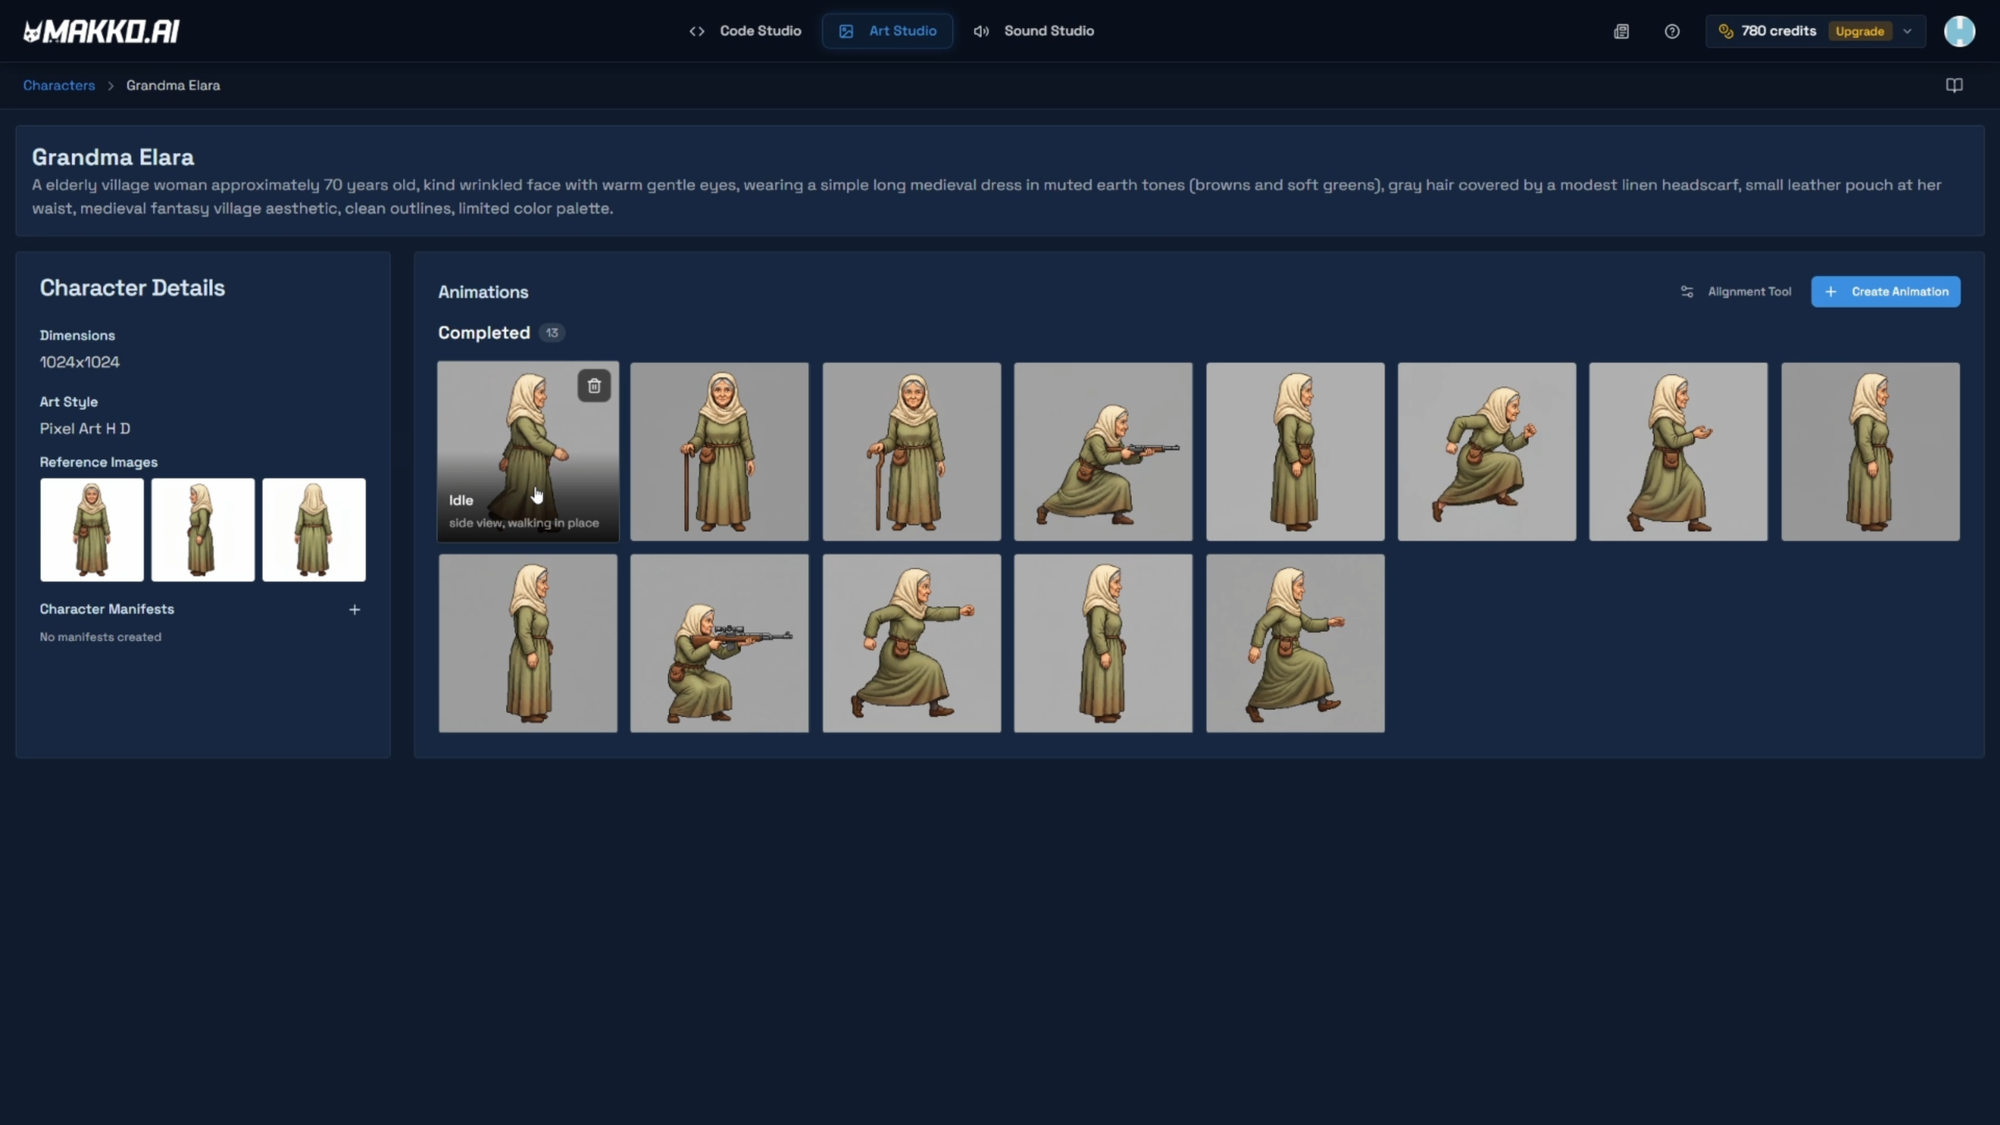Click the Create Animation button
Viewport: 2000px width, 1125px height.
point(1885,292)
